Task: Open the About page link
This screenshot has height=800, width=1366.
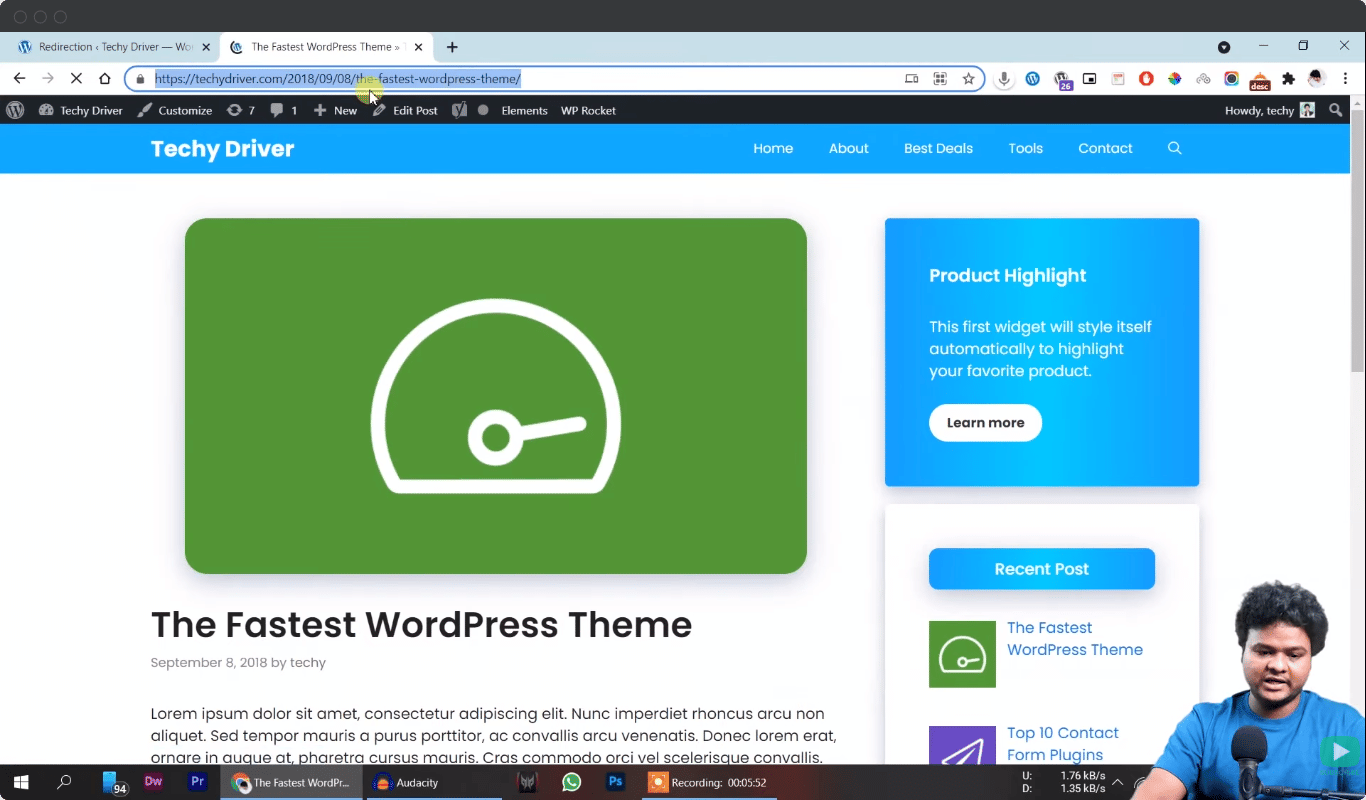Action: click(x=848, y=148)
